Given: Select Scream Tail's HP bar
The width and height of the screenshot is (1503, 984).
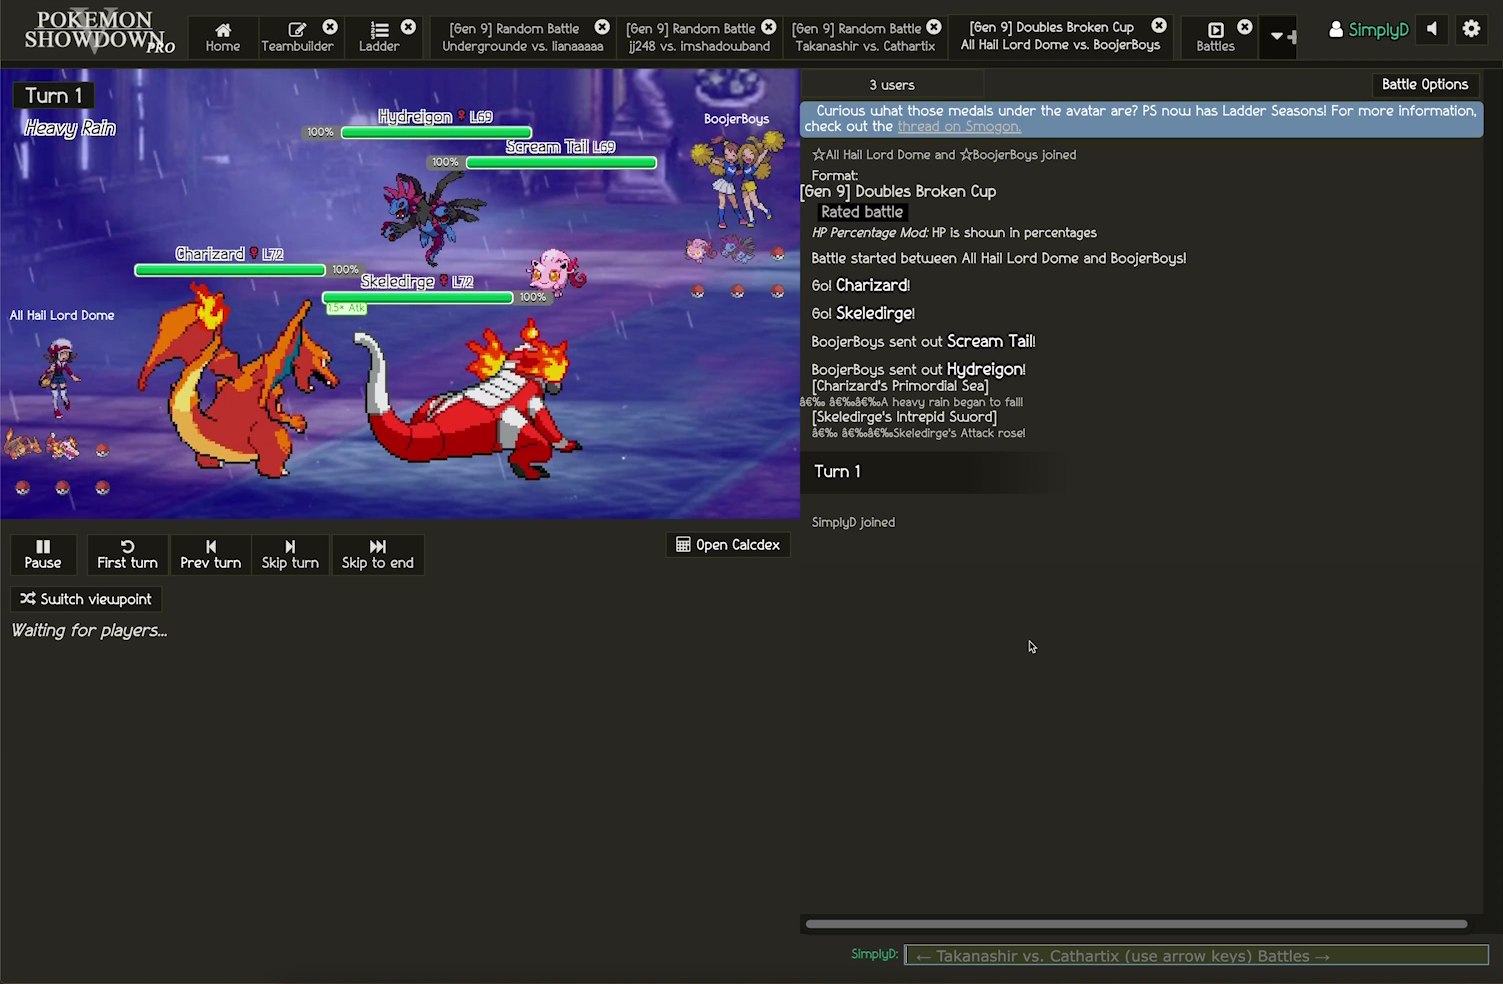Looking at the screenshot, I should coord(561,162).
